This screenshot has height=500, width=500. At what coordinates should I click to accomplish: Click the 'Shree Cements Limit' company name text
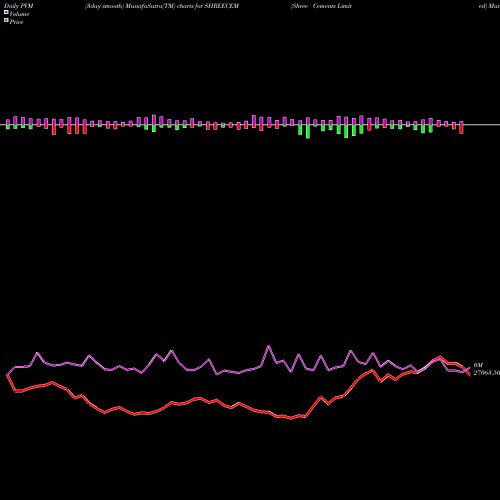321,6
